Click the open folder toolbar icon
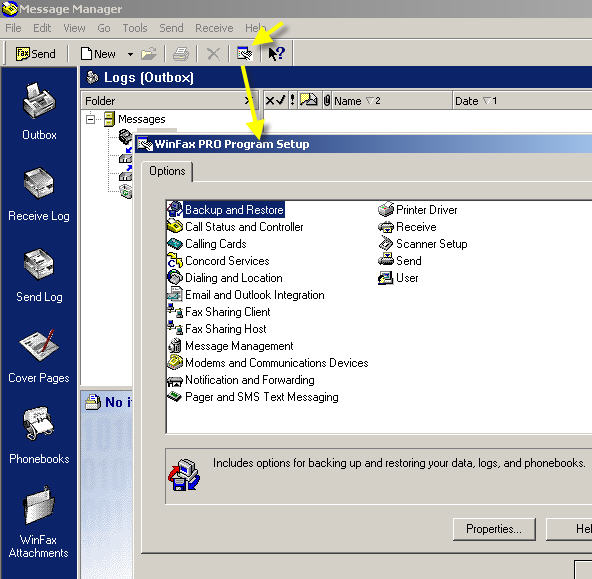 click(x=149, y=54)
